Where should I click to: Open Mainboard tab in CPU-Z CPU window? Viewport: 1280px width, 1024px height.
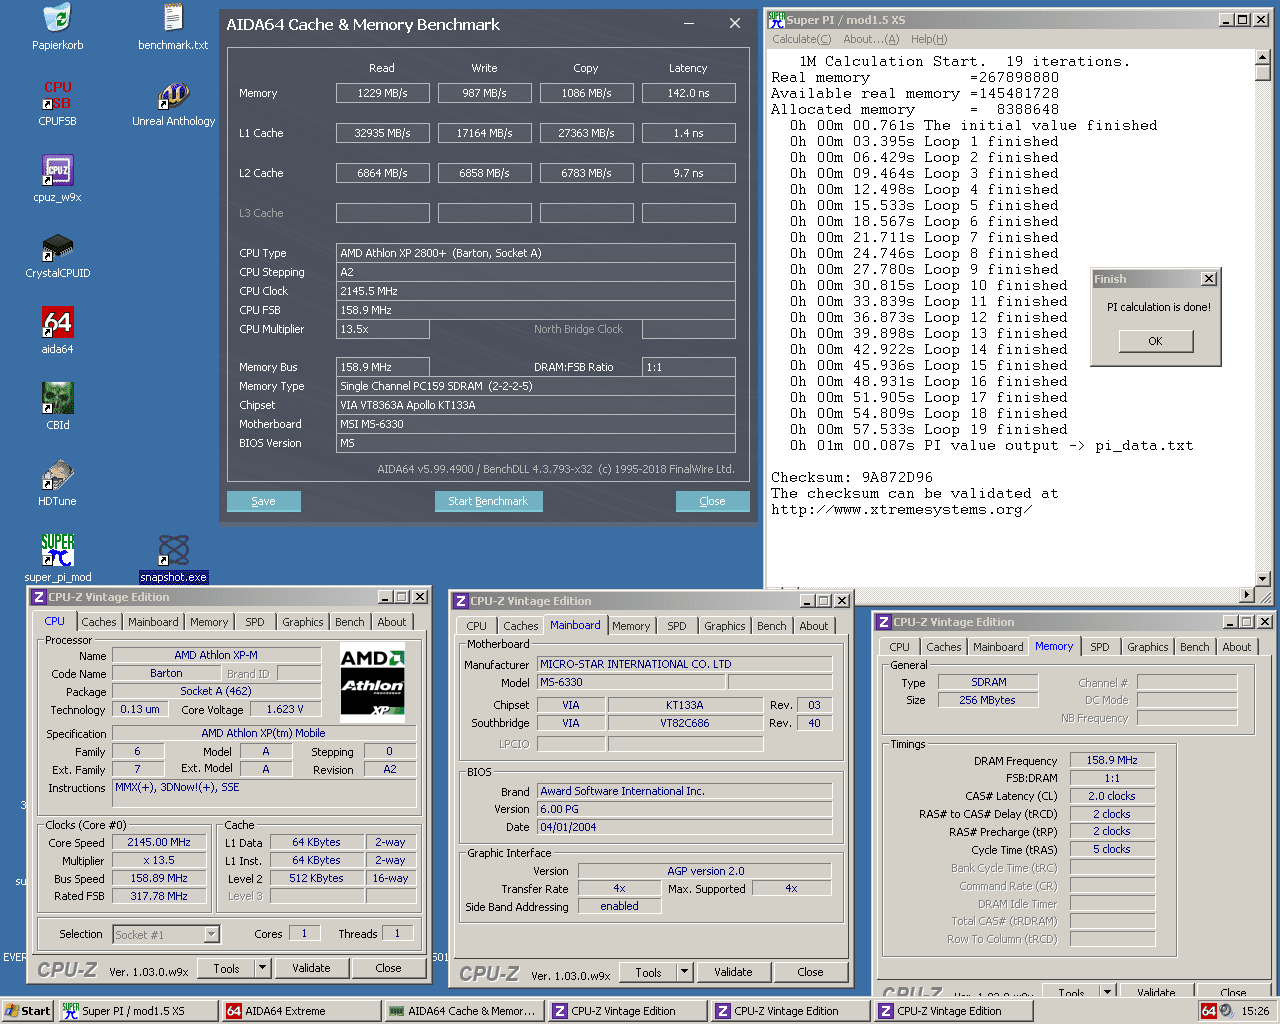tap(153, 622)
